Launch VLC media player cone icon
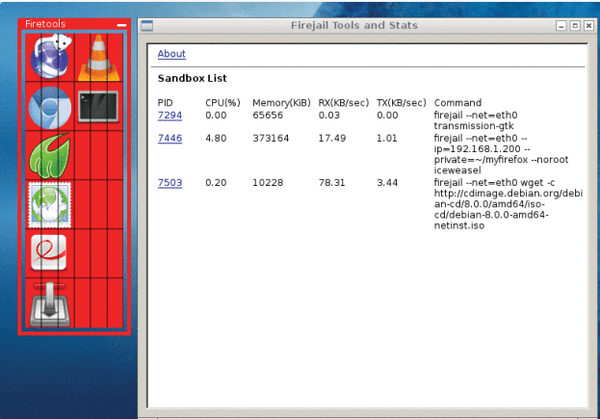The width and height of the screenshot is (600, 419). pos(99,57)
